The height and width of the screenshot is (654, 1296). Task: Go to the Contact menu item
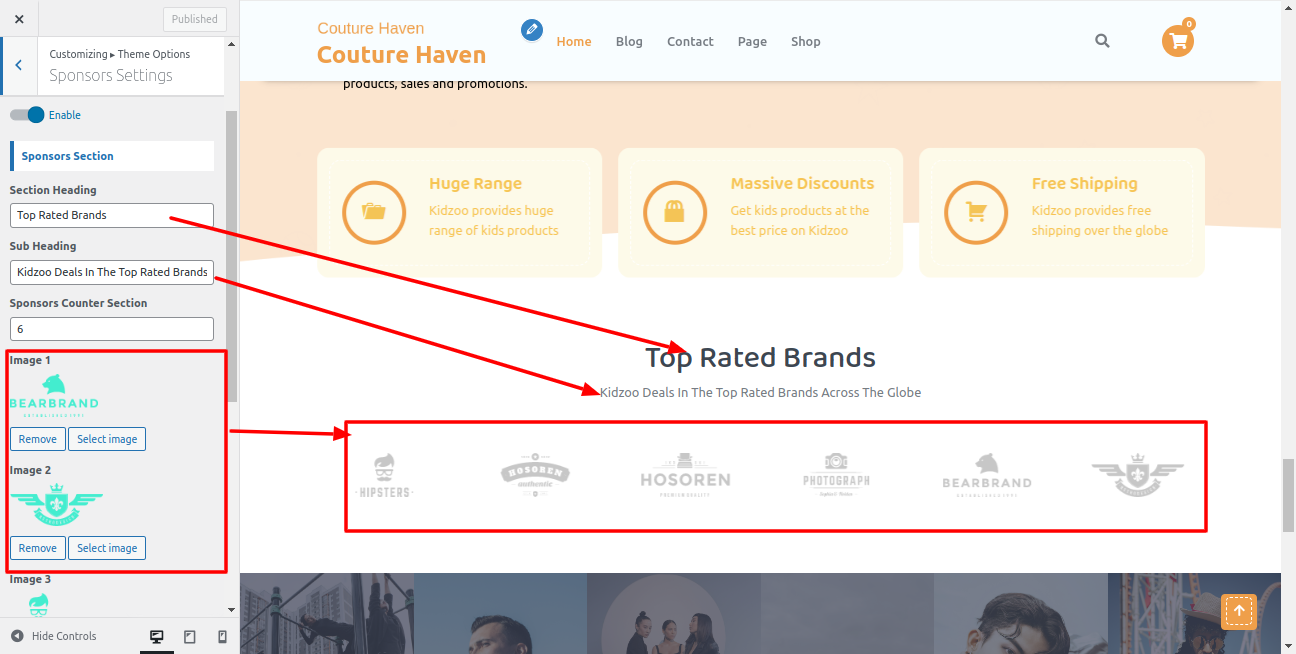690,42
